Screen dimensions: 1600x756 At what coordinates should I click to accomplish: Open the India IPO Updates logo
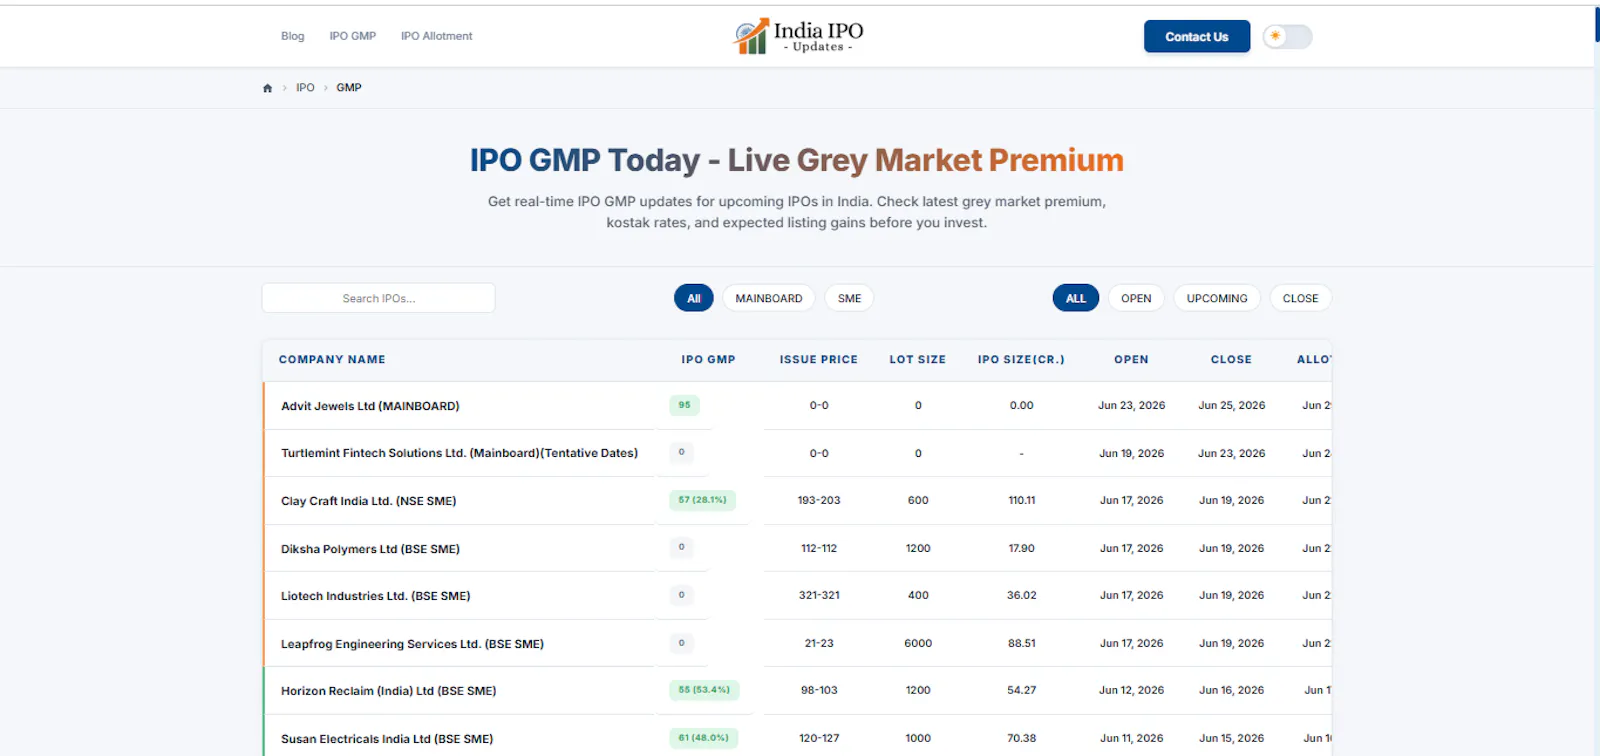coord(798,37)
